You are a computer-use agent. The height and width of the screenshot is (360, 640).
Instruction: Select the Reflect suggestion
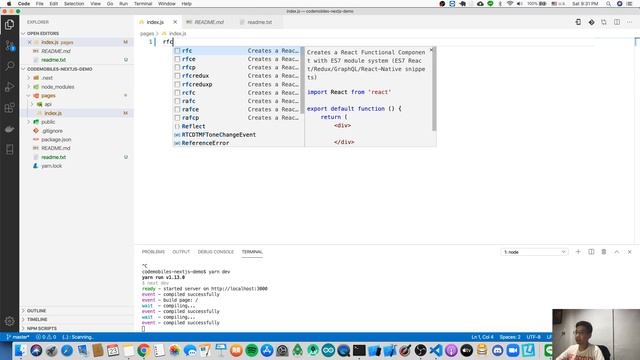tap(238, 126)
